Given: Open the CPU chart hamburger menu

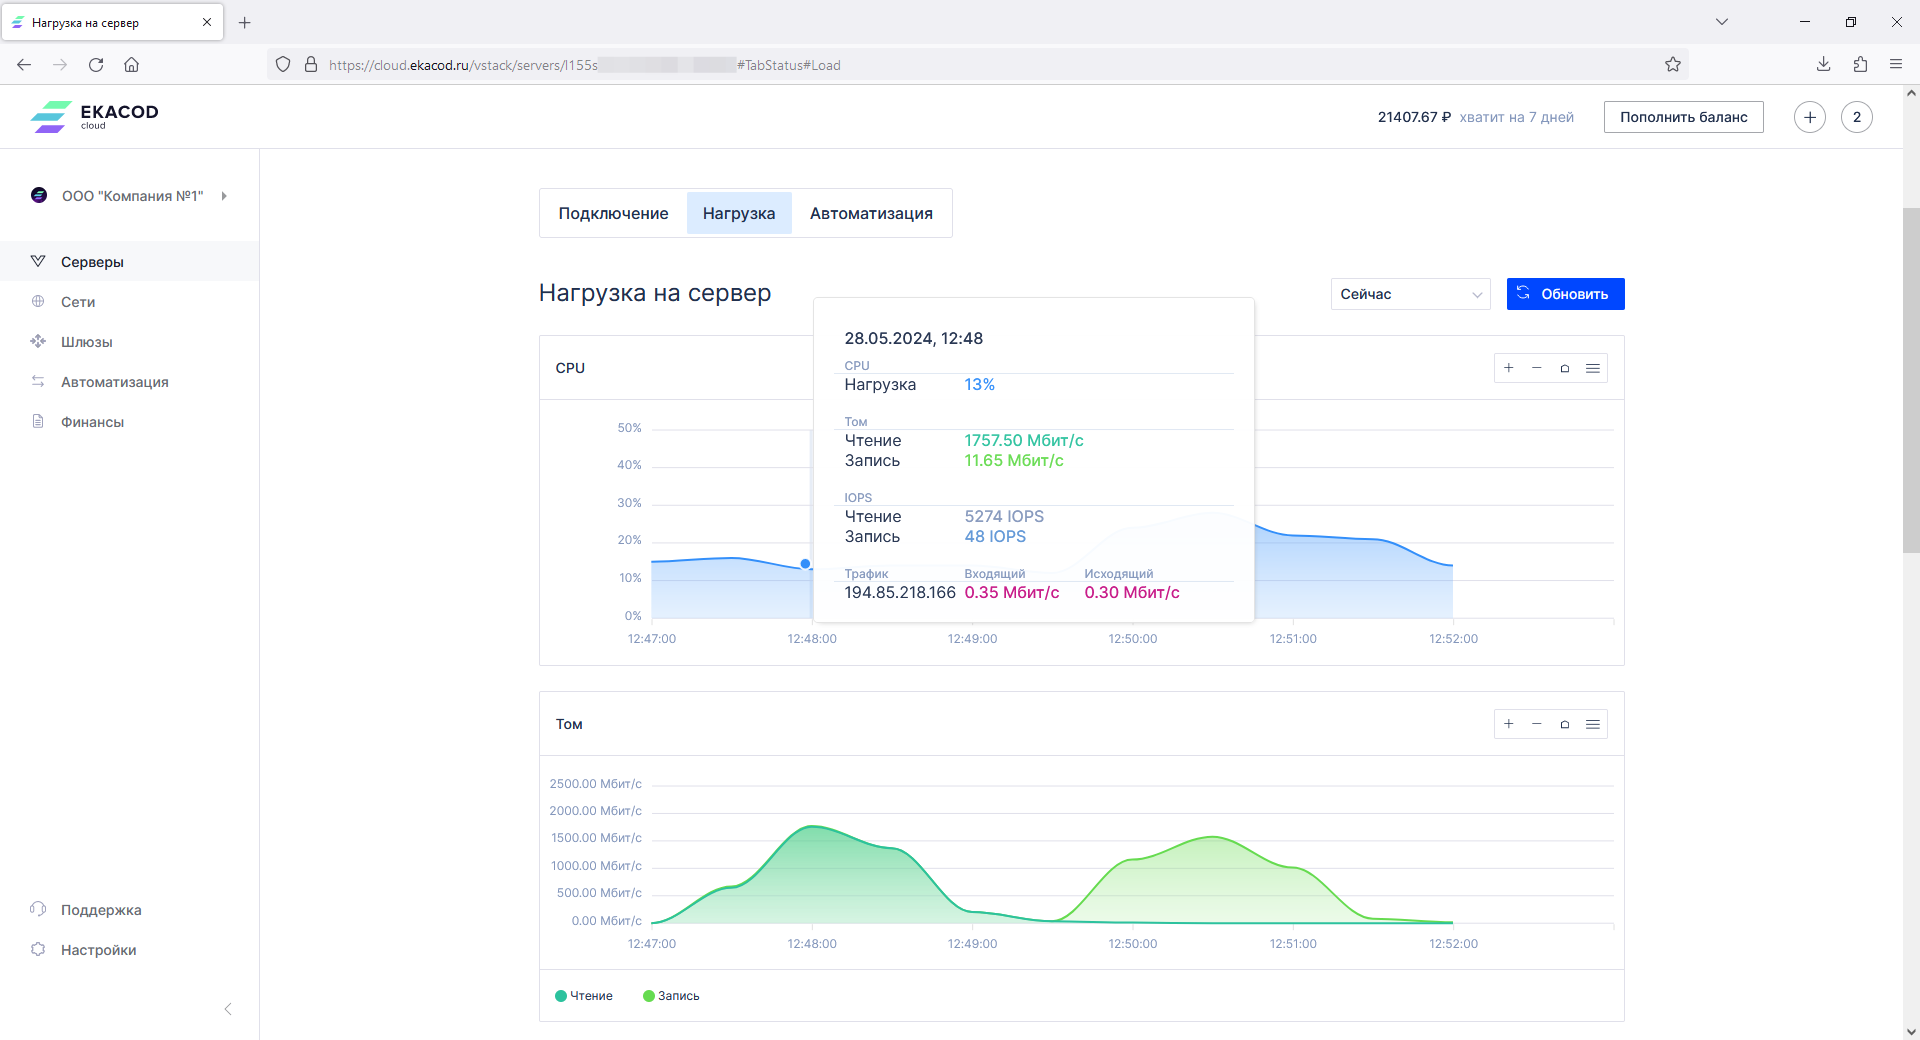Looking at the screenshot, I should (1593, 368).
